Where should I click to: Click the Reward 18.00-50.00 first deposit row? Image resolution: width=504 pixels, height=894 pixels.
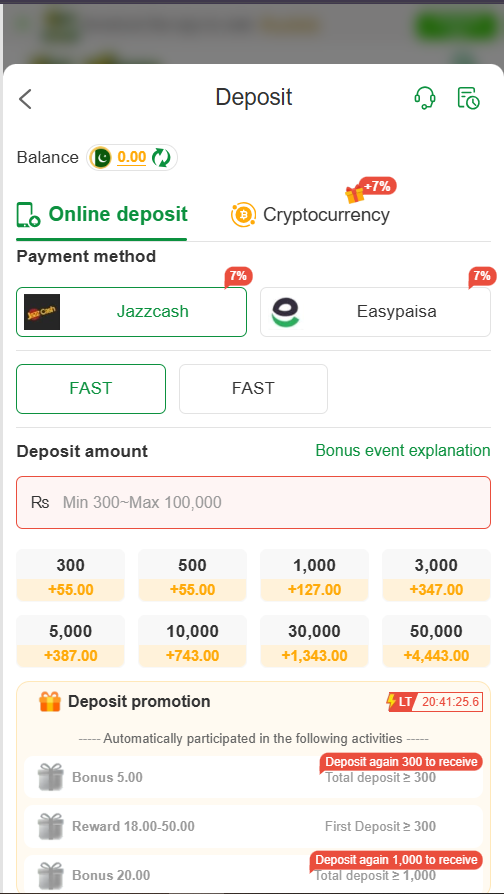[x=253, y=826]
